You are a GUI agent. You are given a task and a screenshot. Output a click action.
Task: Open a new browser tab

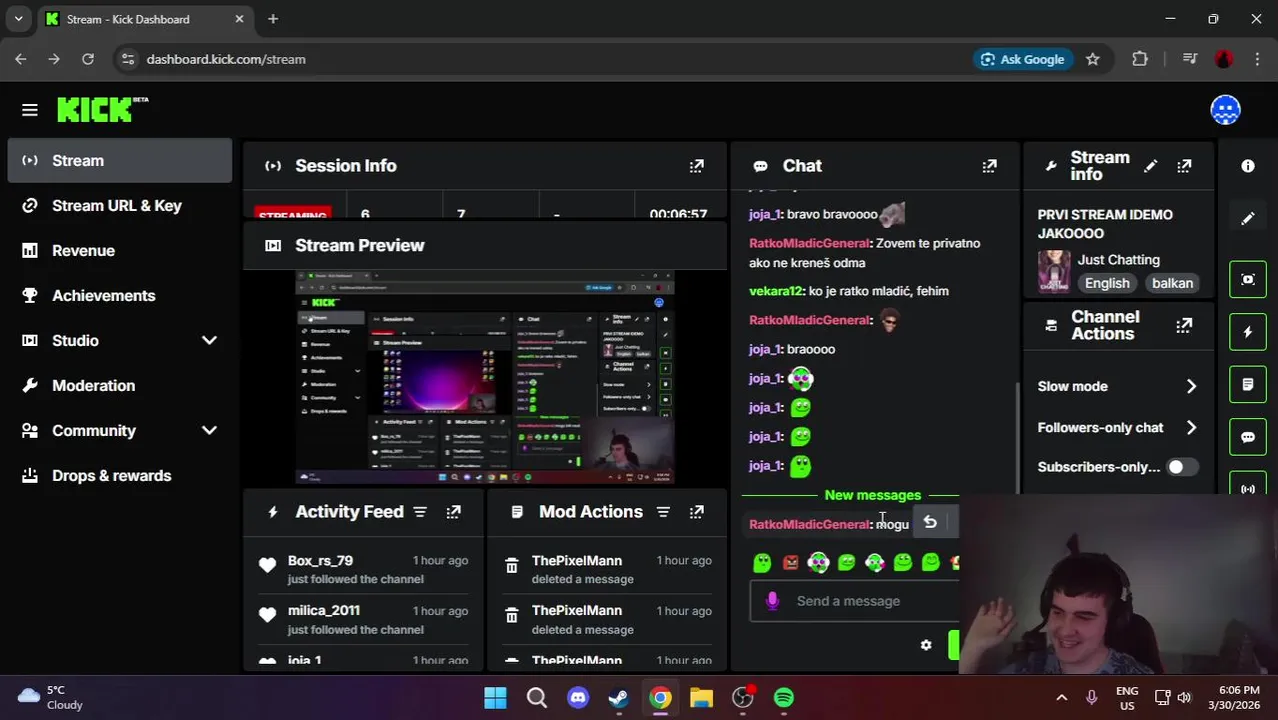273,19
